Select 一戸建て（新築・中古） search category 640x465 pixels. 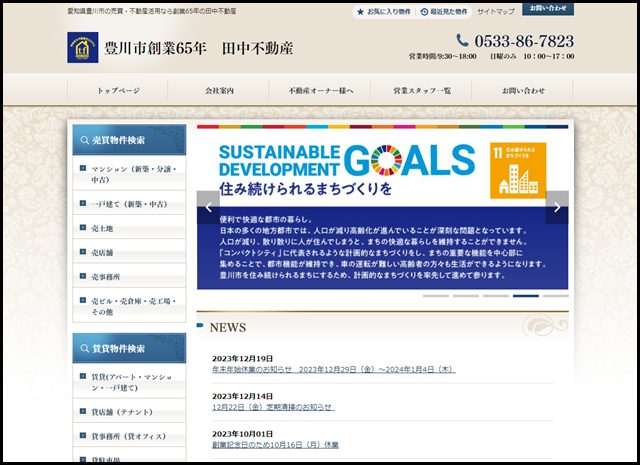click(x=129, y=204)
